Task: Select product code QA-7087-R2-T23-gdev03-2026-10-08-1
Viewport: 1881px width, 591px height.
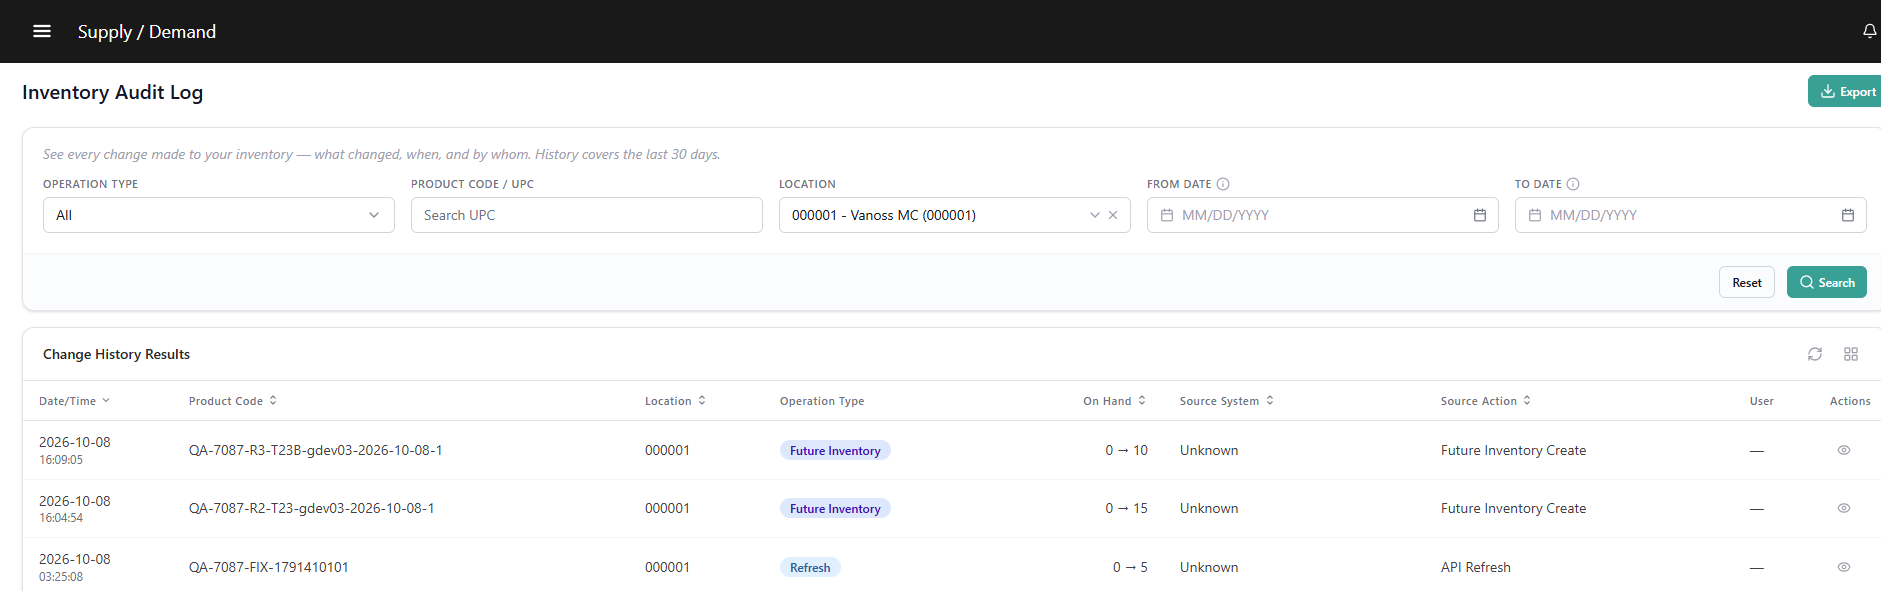Action: click(x=312, y=508)
